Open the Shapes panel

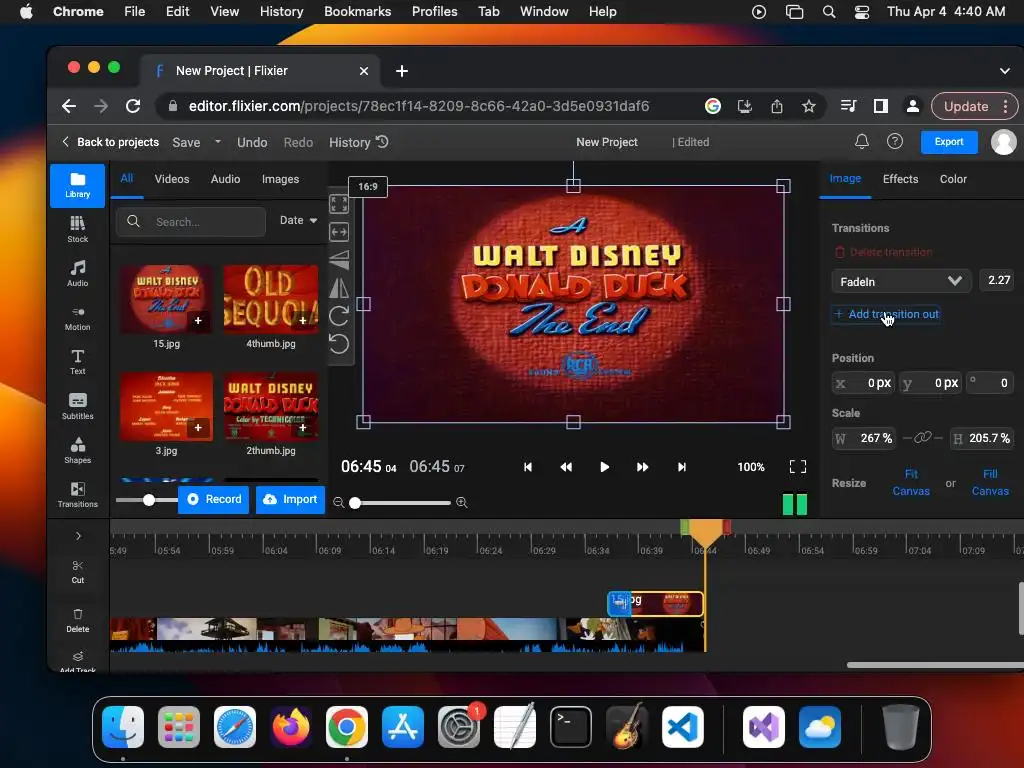pyautogui.click(x=77, y=451)
